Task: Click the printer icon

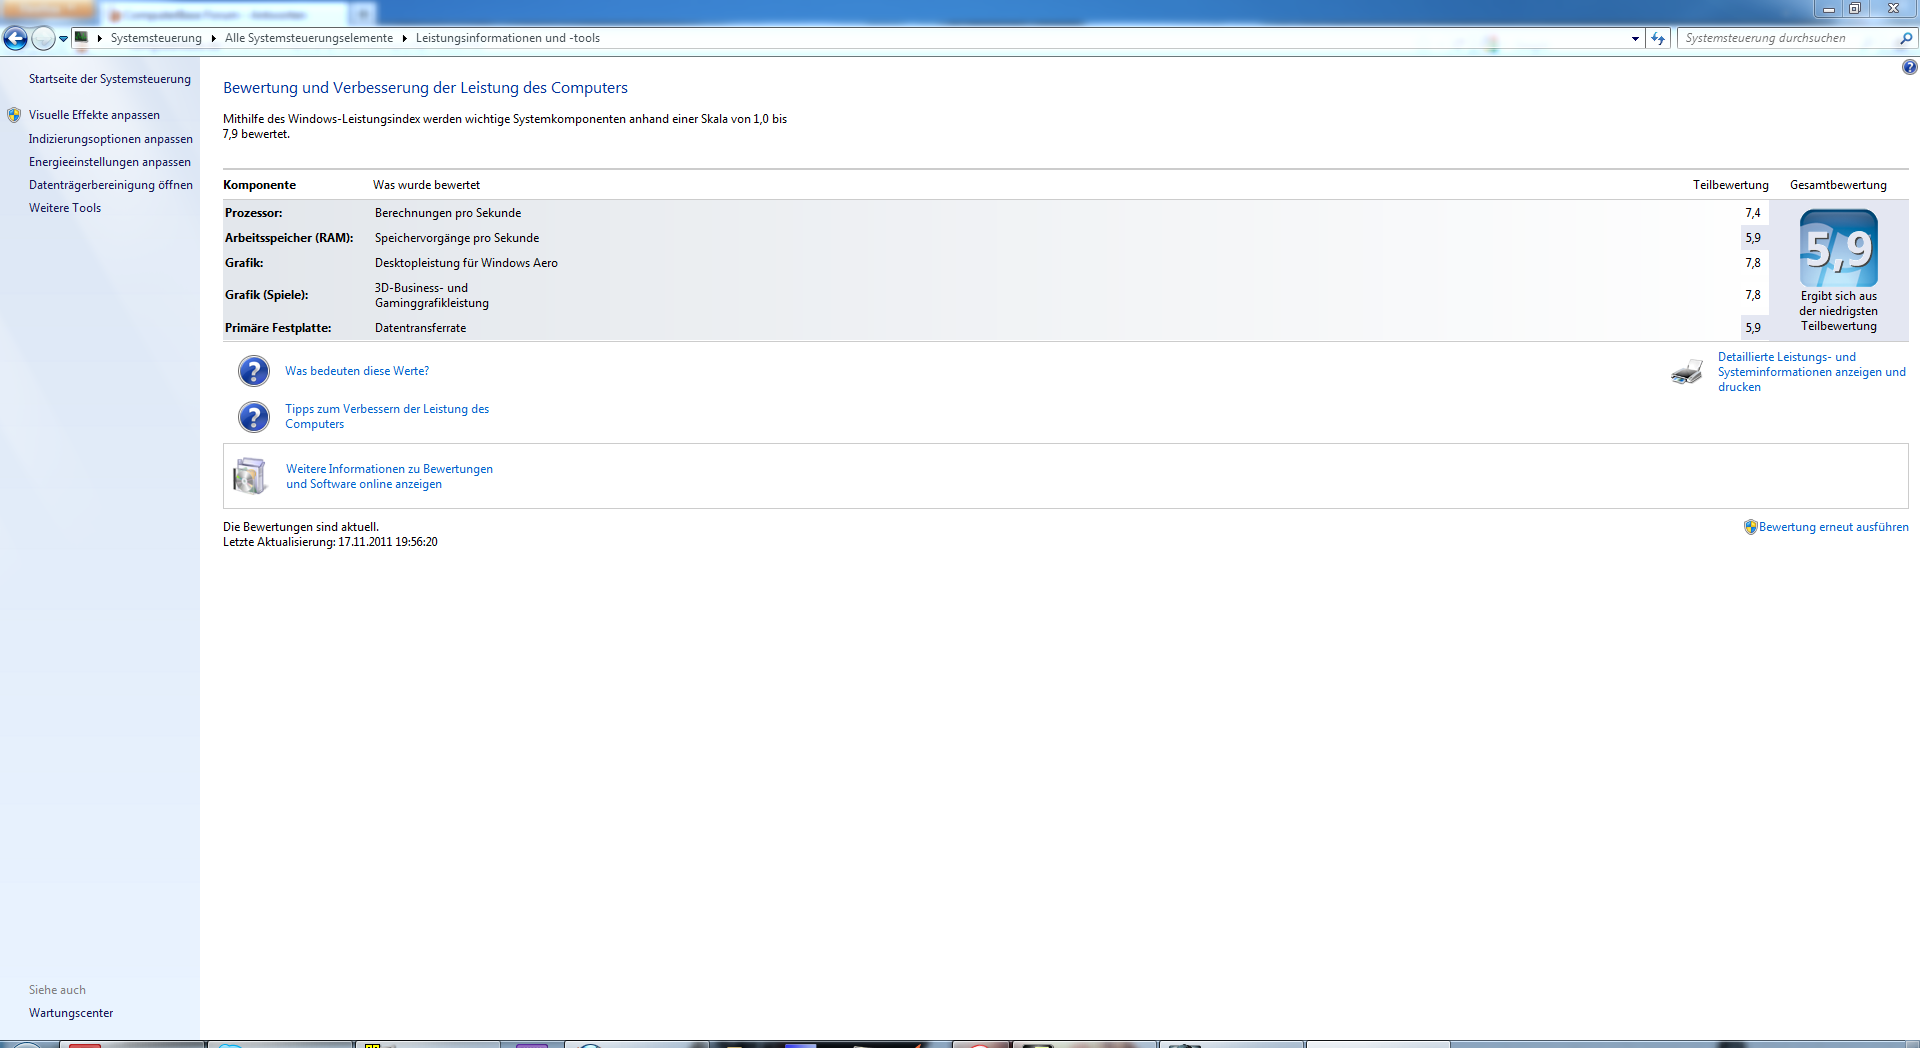Action: [x=1687, y=372]
